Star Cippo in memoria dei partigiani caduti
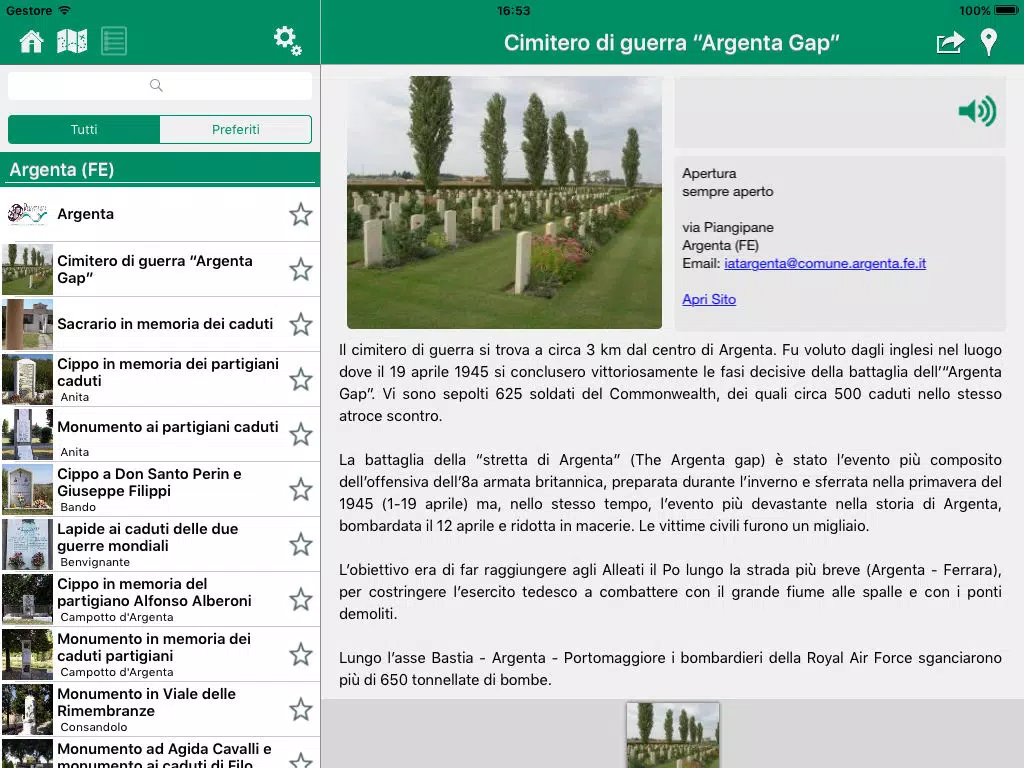Screen dimensions: 1024x768 pyautogui.click(x=300, y=379)
